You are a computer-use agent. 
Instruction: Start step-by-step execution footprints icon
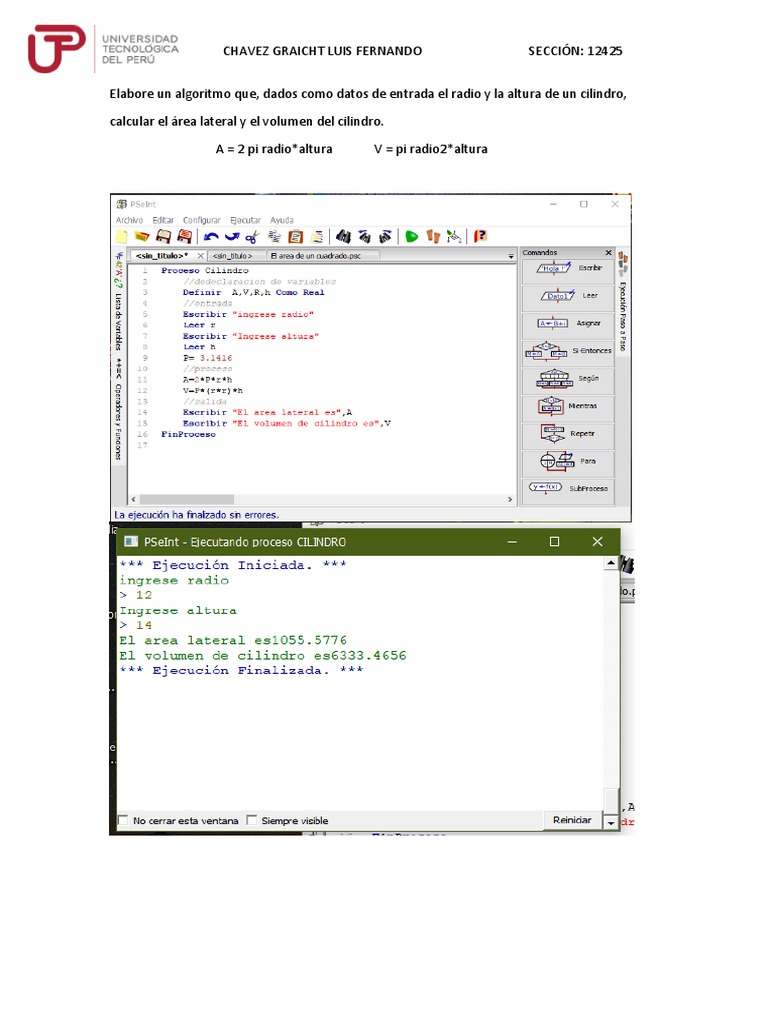tap(433, 236)
